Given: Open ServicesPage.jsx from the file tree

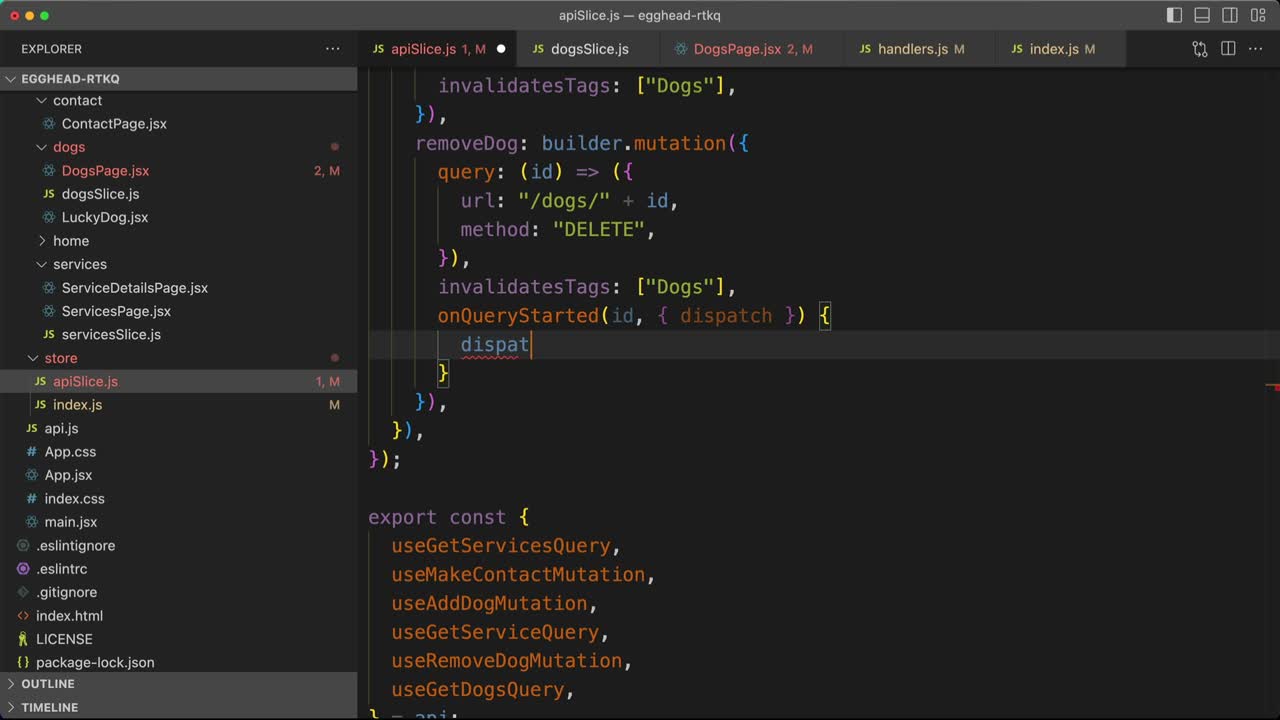Looking at the screenshot, I should click(116, 311).
